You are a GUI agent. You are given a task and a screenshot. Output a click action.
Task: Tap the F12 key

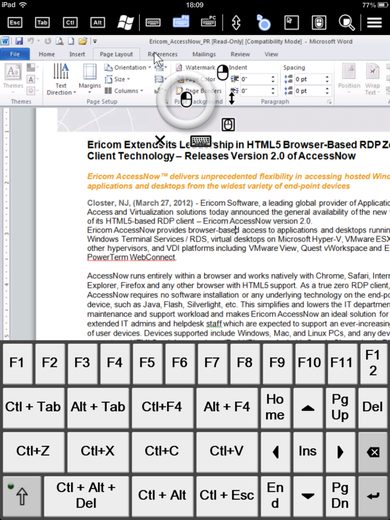point(373,363)
